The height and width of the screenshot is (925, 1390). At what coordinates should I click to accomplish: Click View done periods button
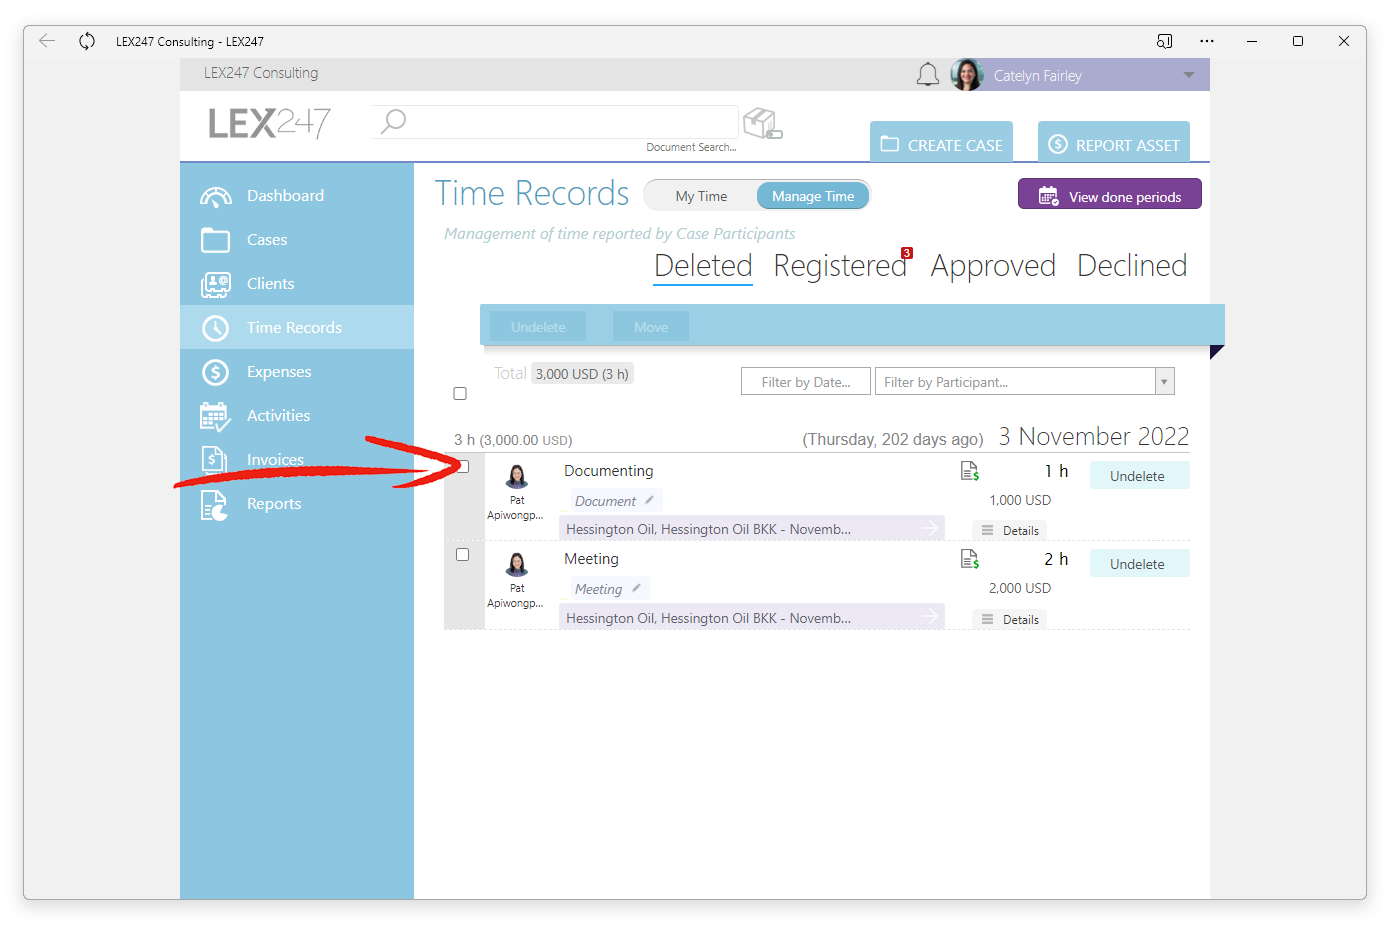[x=1110, y=194]
